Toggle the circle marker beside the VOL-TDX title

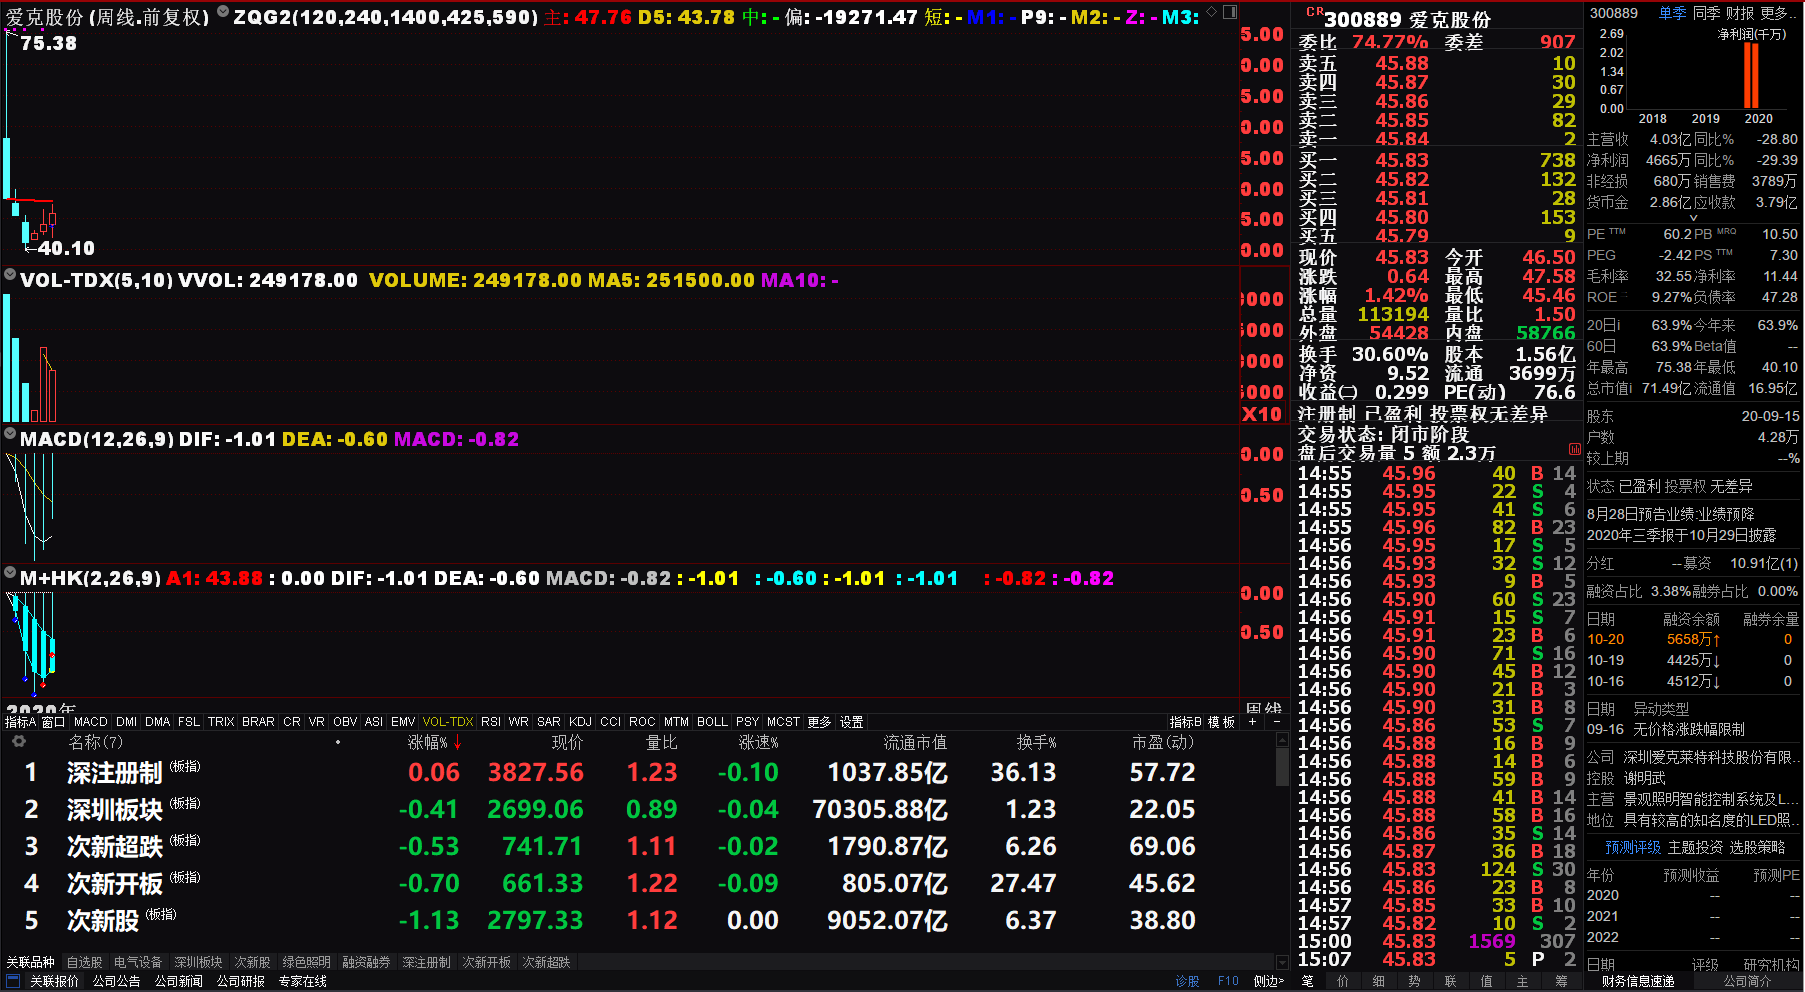[x=10, y=275]
